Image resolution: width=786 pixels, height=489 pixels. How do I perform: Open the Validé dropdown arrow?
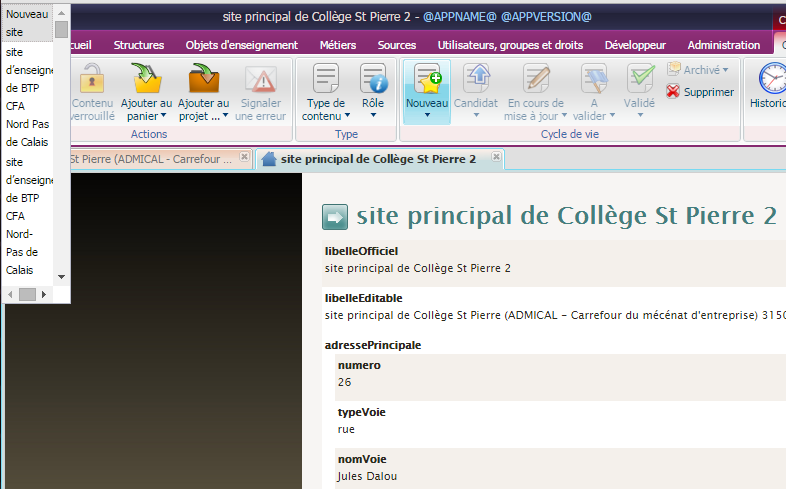(x=640, y=115)
